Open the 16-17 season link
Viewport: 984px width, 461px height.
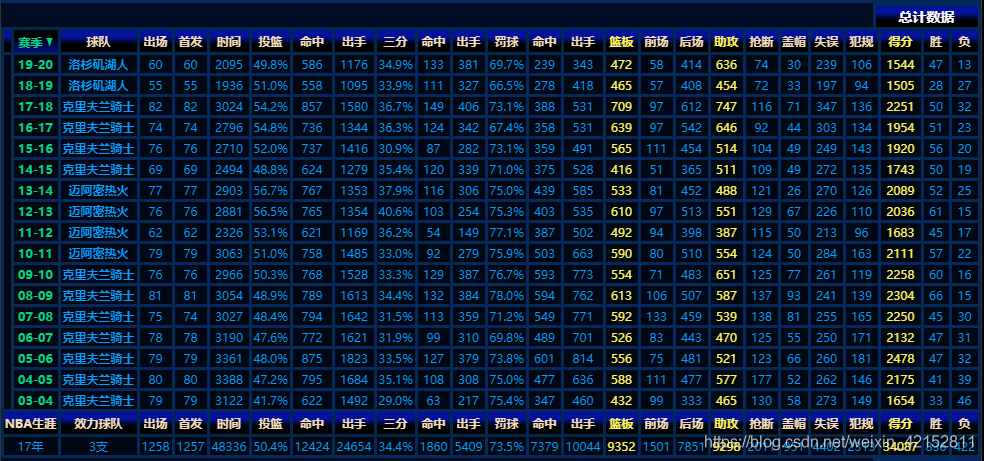point(36,128)
